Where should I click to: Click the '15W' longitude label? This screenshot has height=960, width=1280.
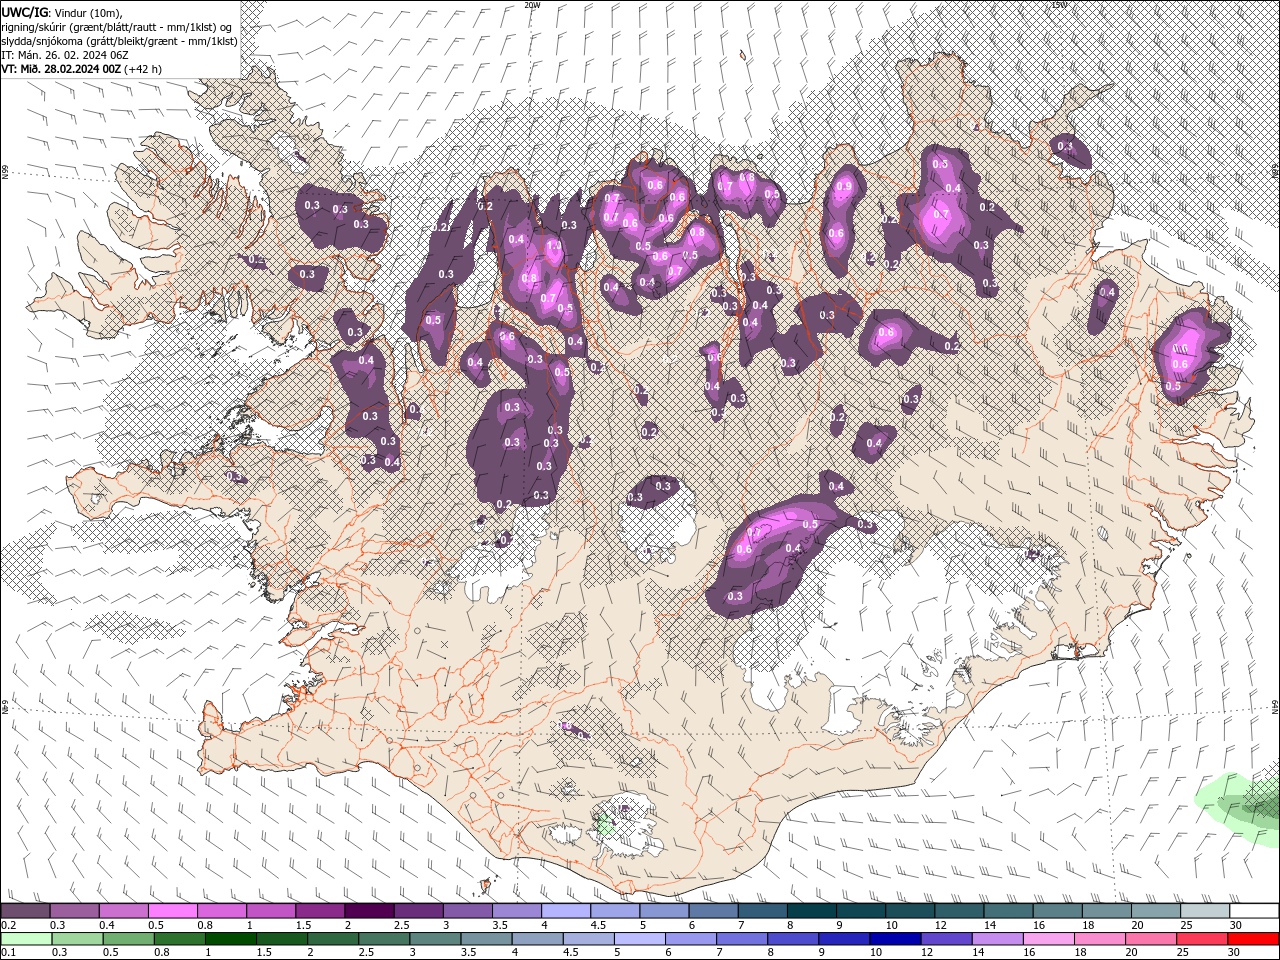[x=1059, y=5]
